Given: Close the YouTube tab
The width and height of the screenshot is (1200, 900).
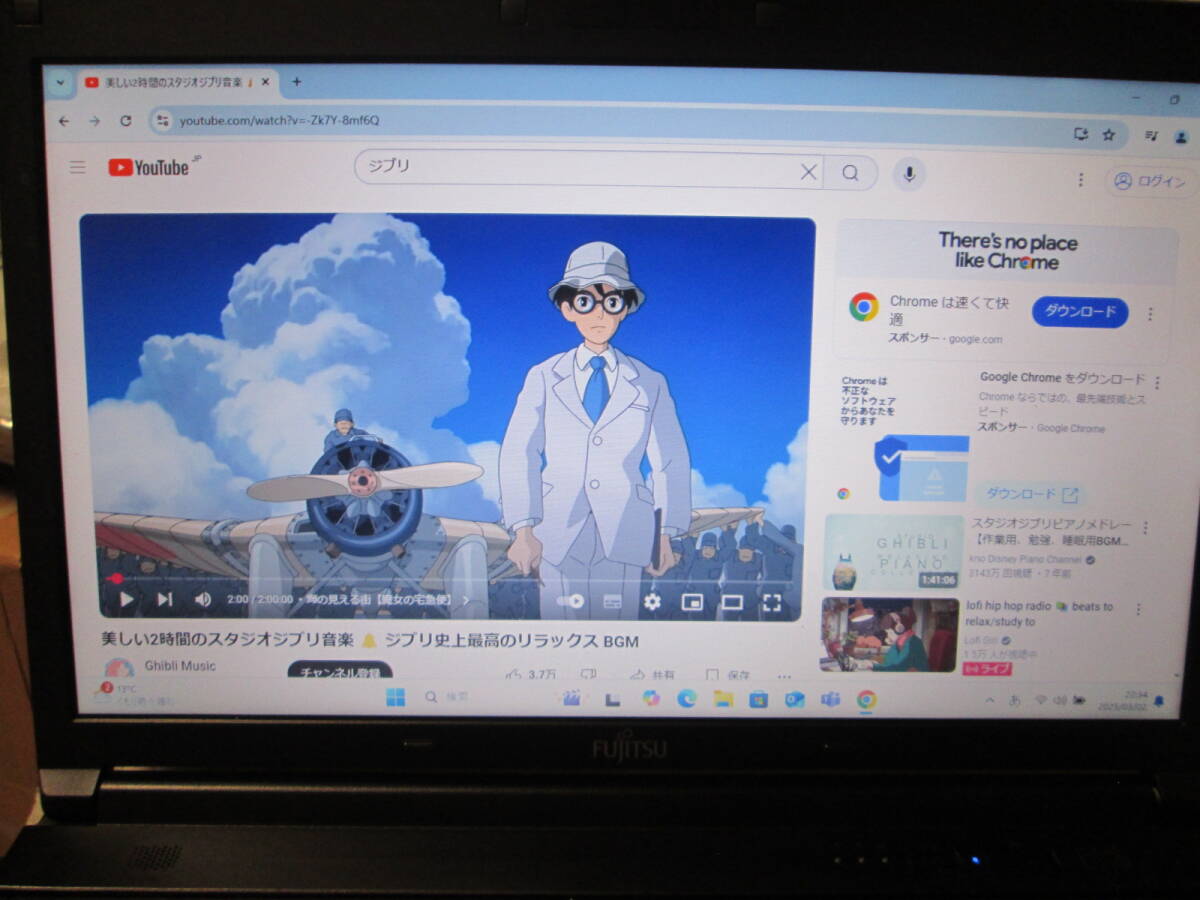Looking at the screenshot, I should 265,83.
